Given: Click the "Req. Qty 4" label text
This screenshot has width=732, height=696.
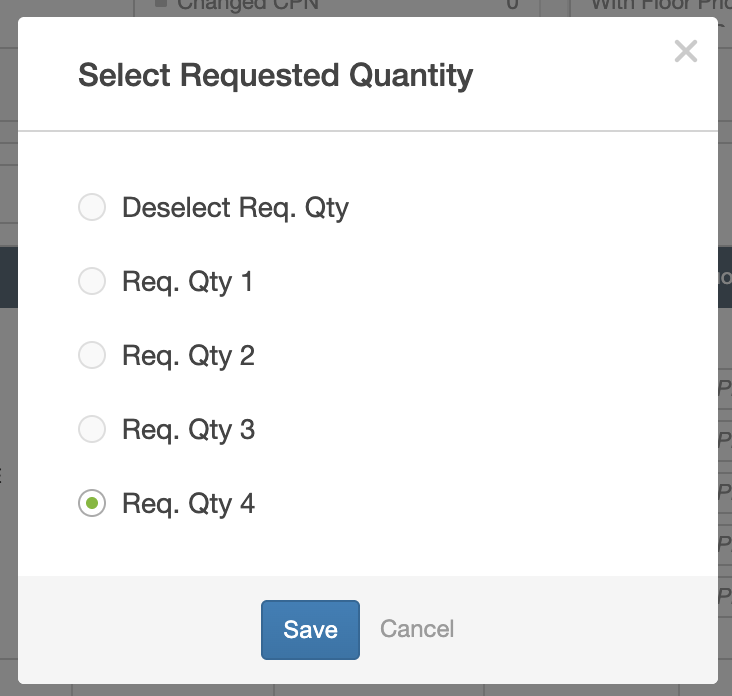Looking at the screenshot, I should click(x=188, y=504).
